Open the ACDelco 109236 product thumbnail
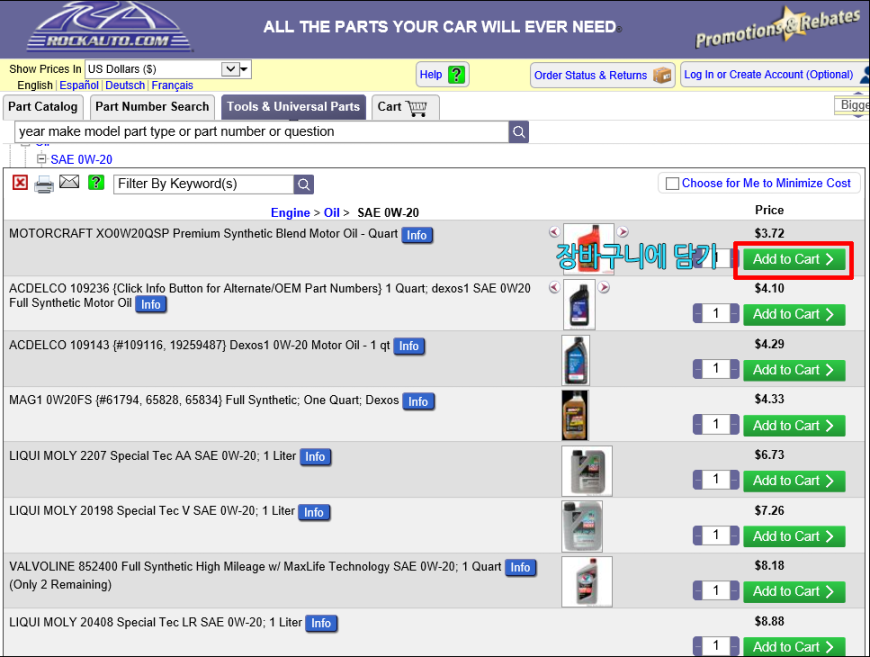 pyautogui.click(x=579, y=305)
